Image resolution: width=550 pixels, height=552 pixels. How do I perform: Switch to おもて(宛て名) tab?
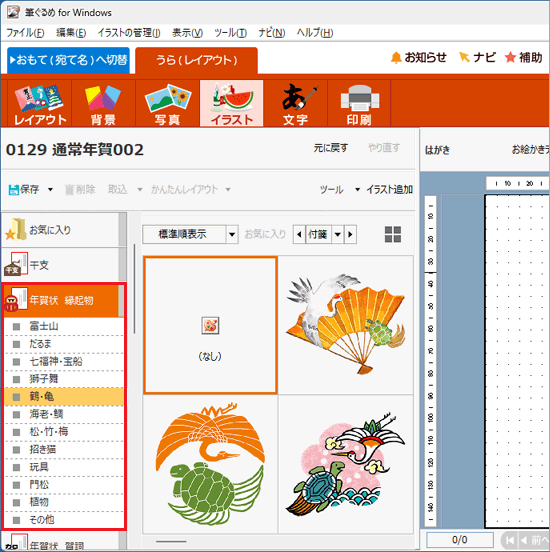tap(68, 60)
